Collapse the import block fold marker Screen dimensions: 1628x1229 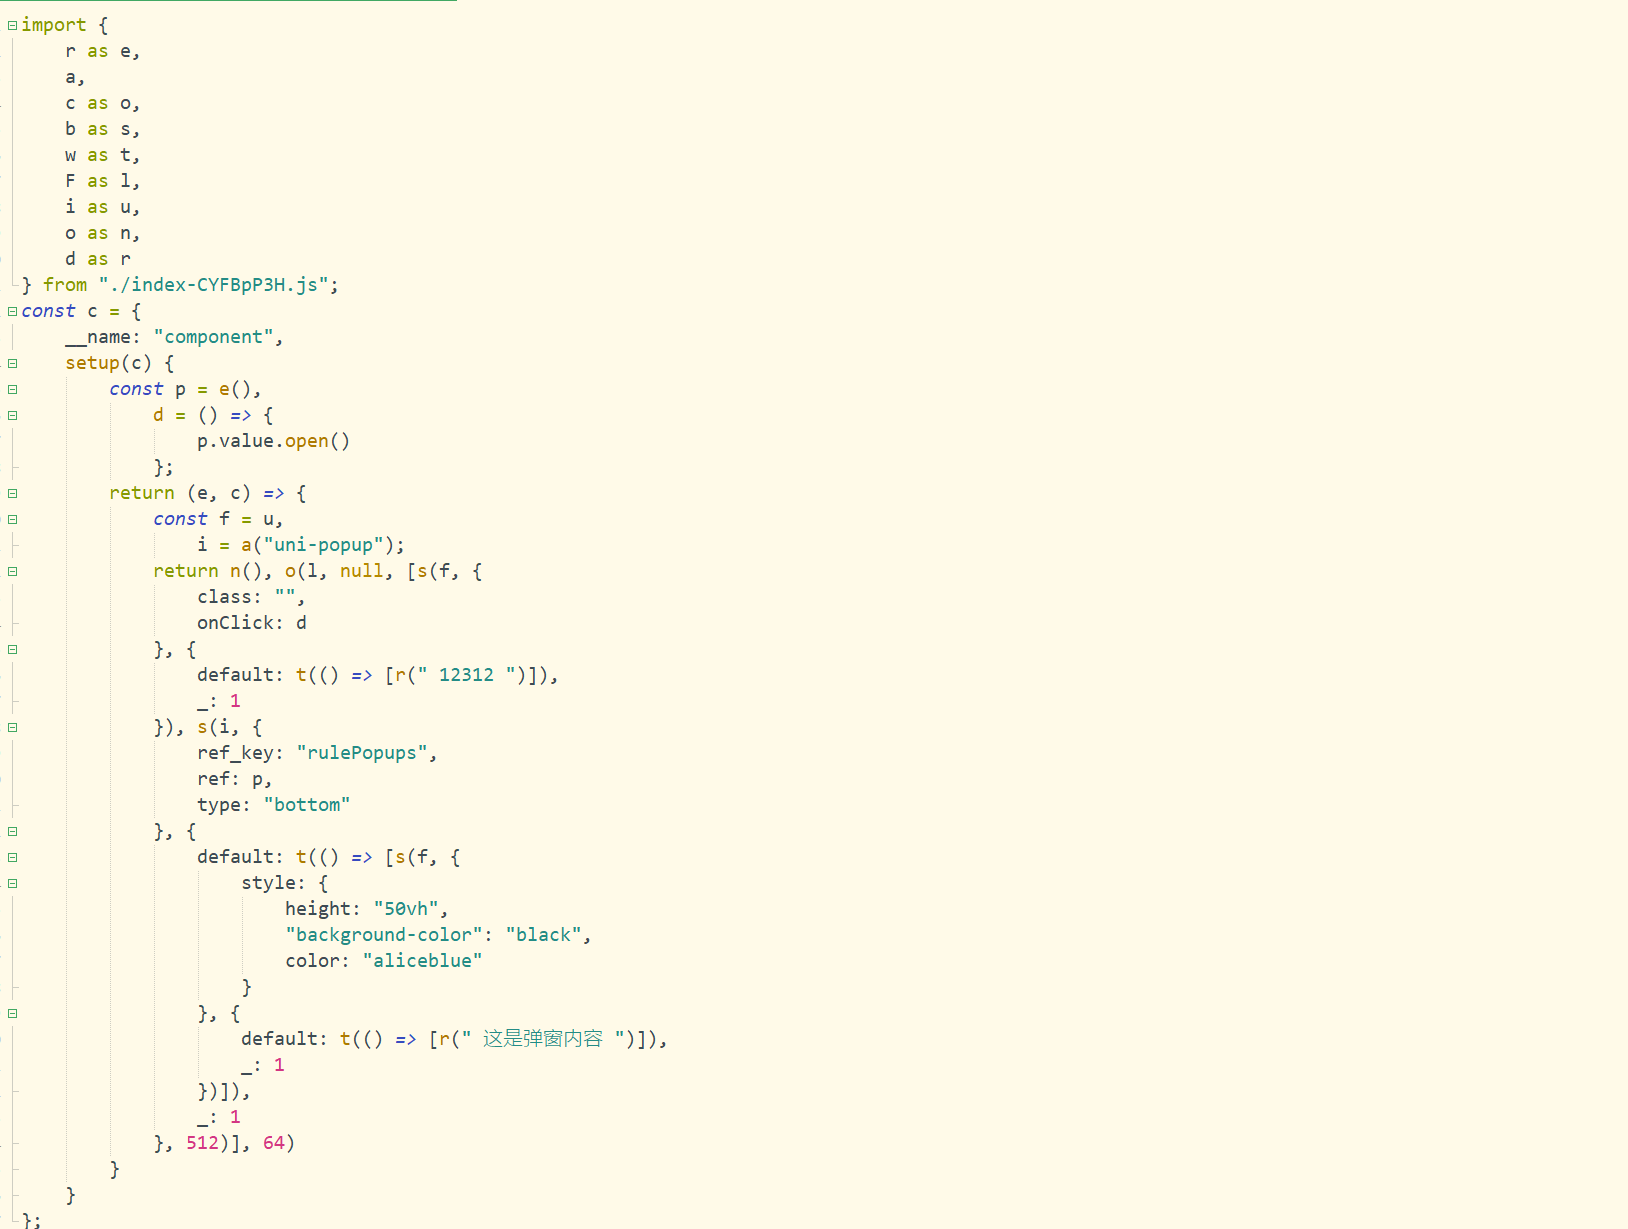pyautogui.click(x=12, y=25)
